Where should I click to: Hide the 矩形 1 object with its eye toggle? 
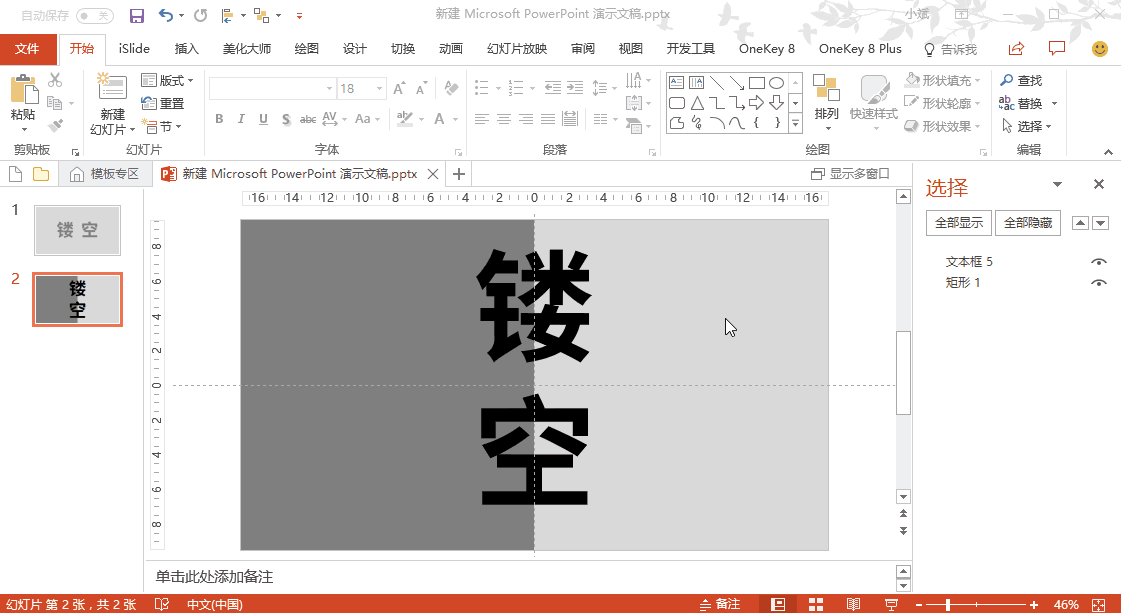(x=1098, y=282)
